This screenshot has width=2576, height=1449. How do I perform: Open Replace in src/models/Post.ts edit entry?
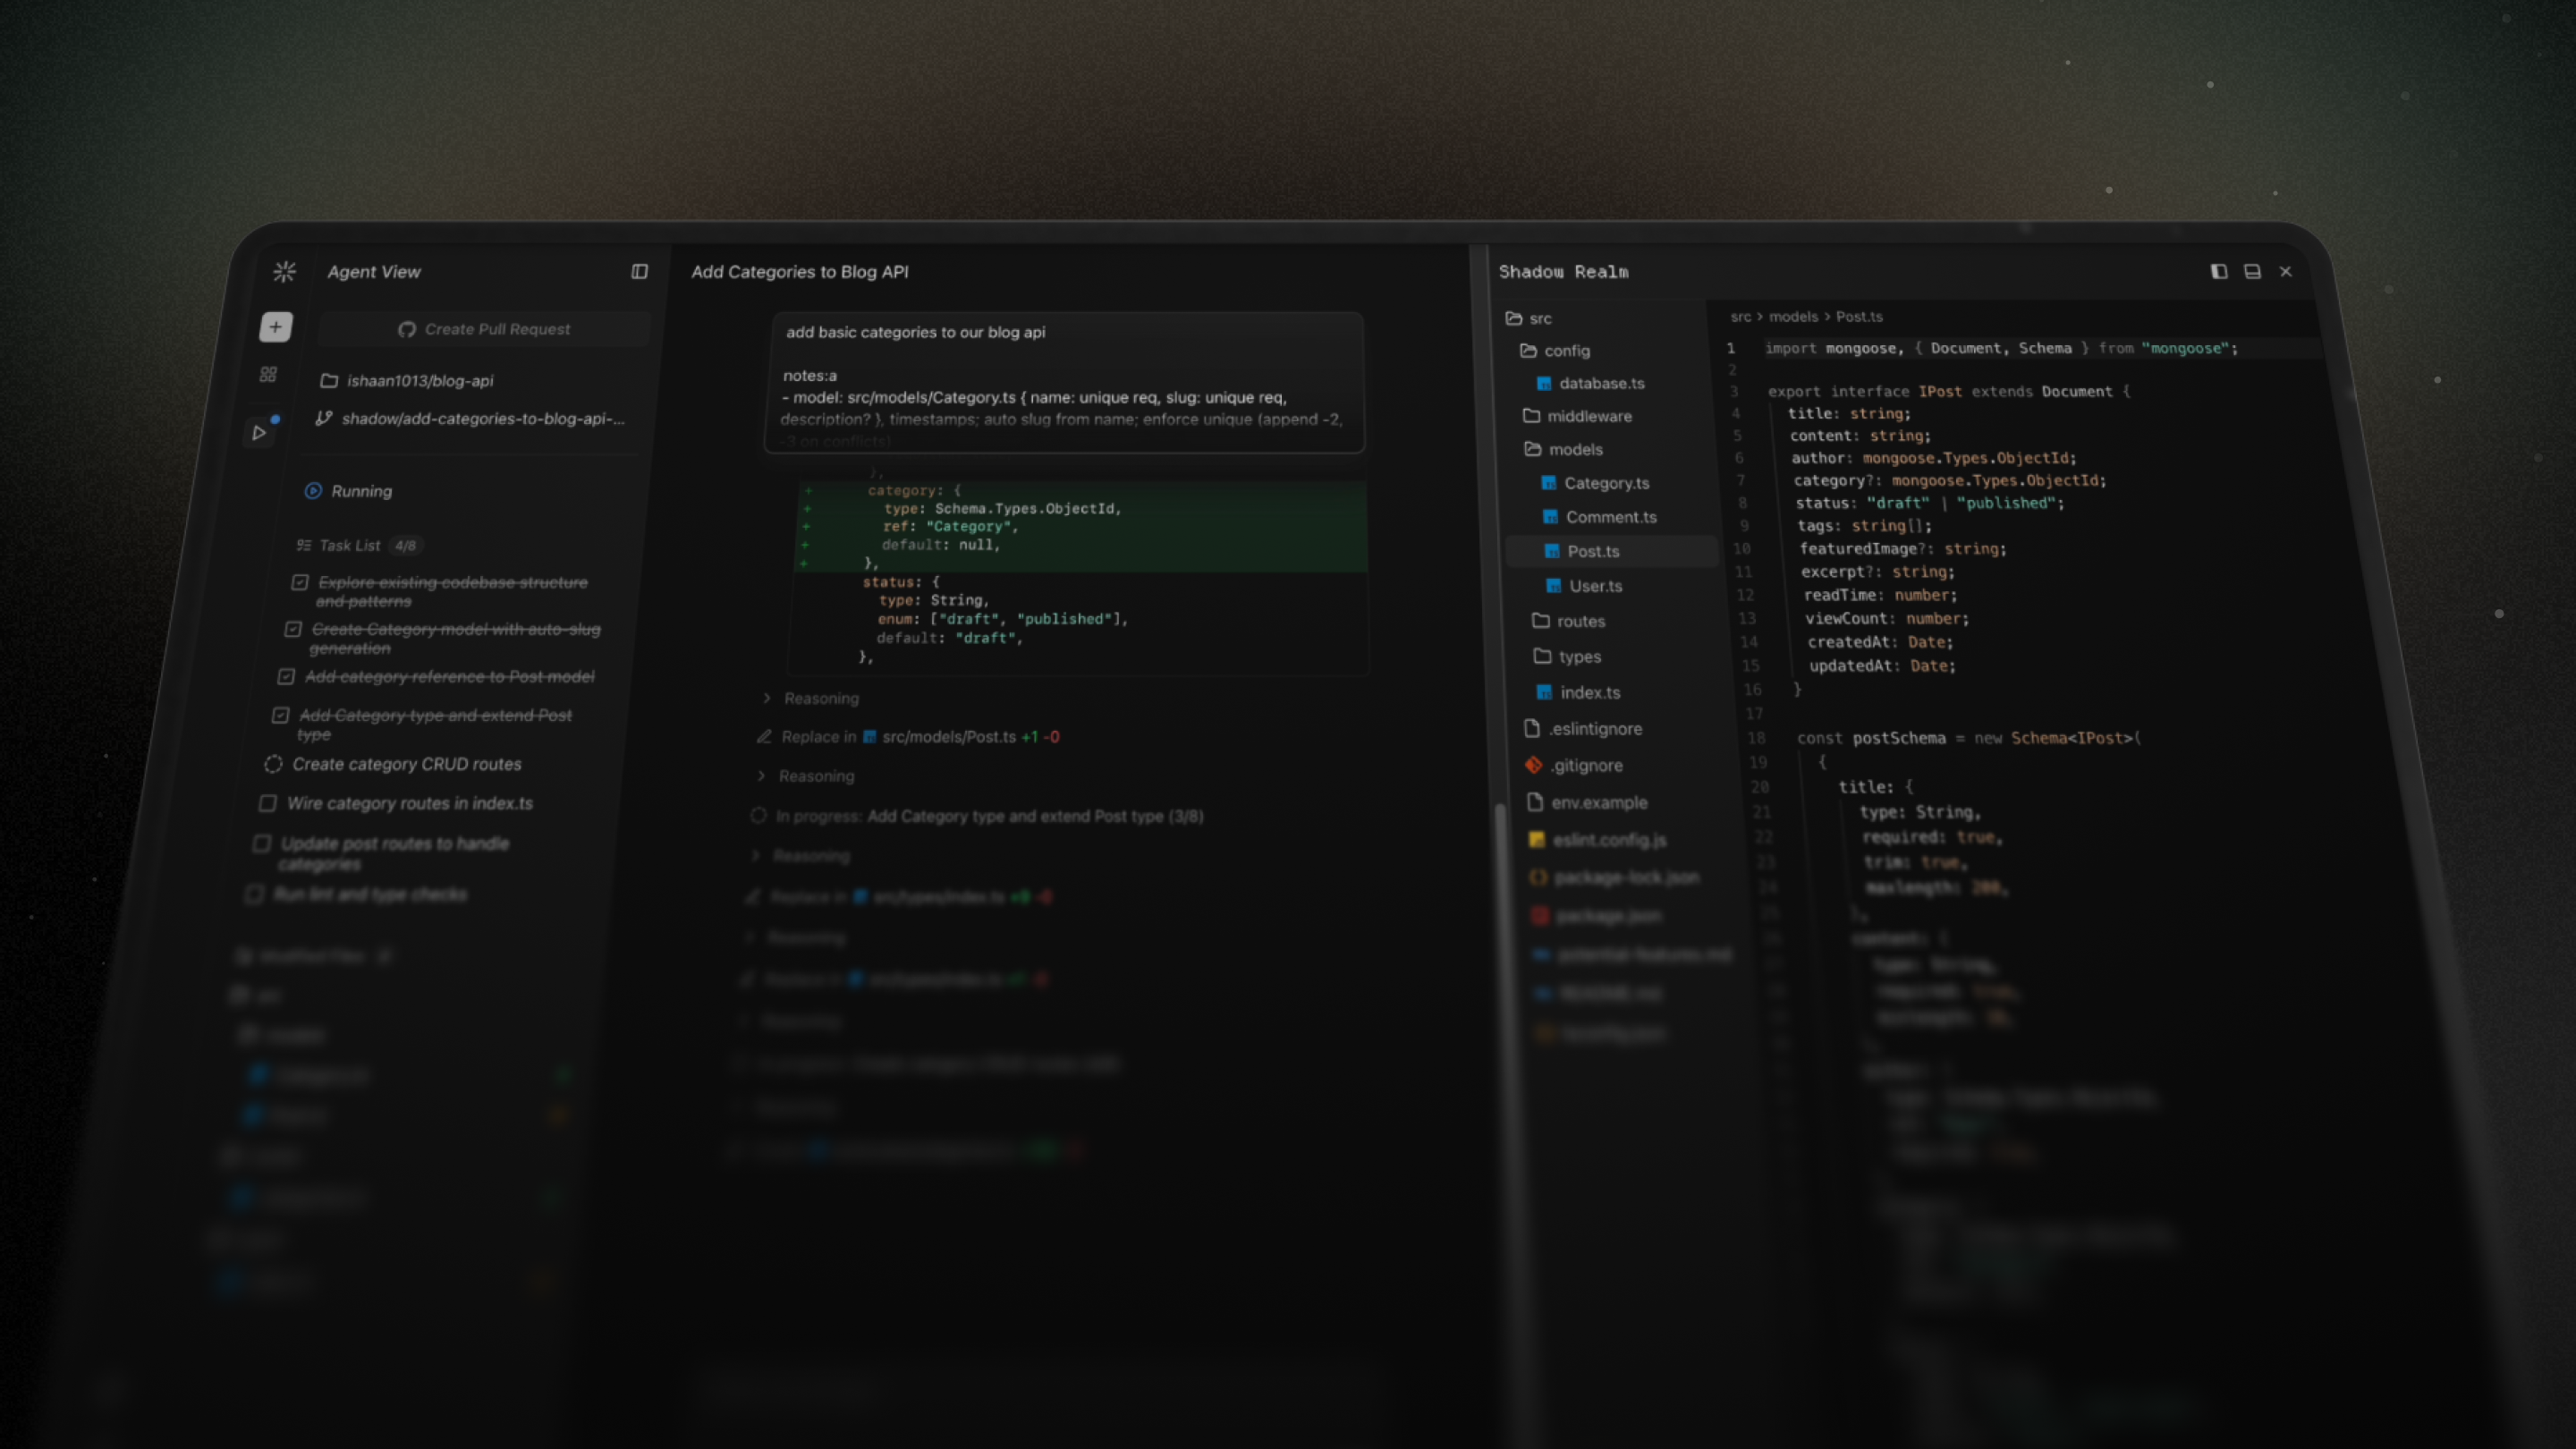(x=909, y=737)
